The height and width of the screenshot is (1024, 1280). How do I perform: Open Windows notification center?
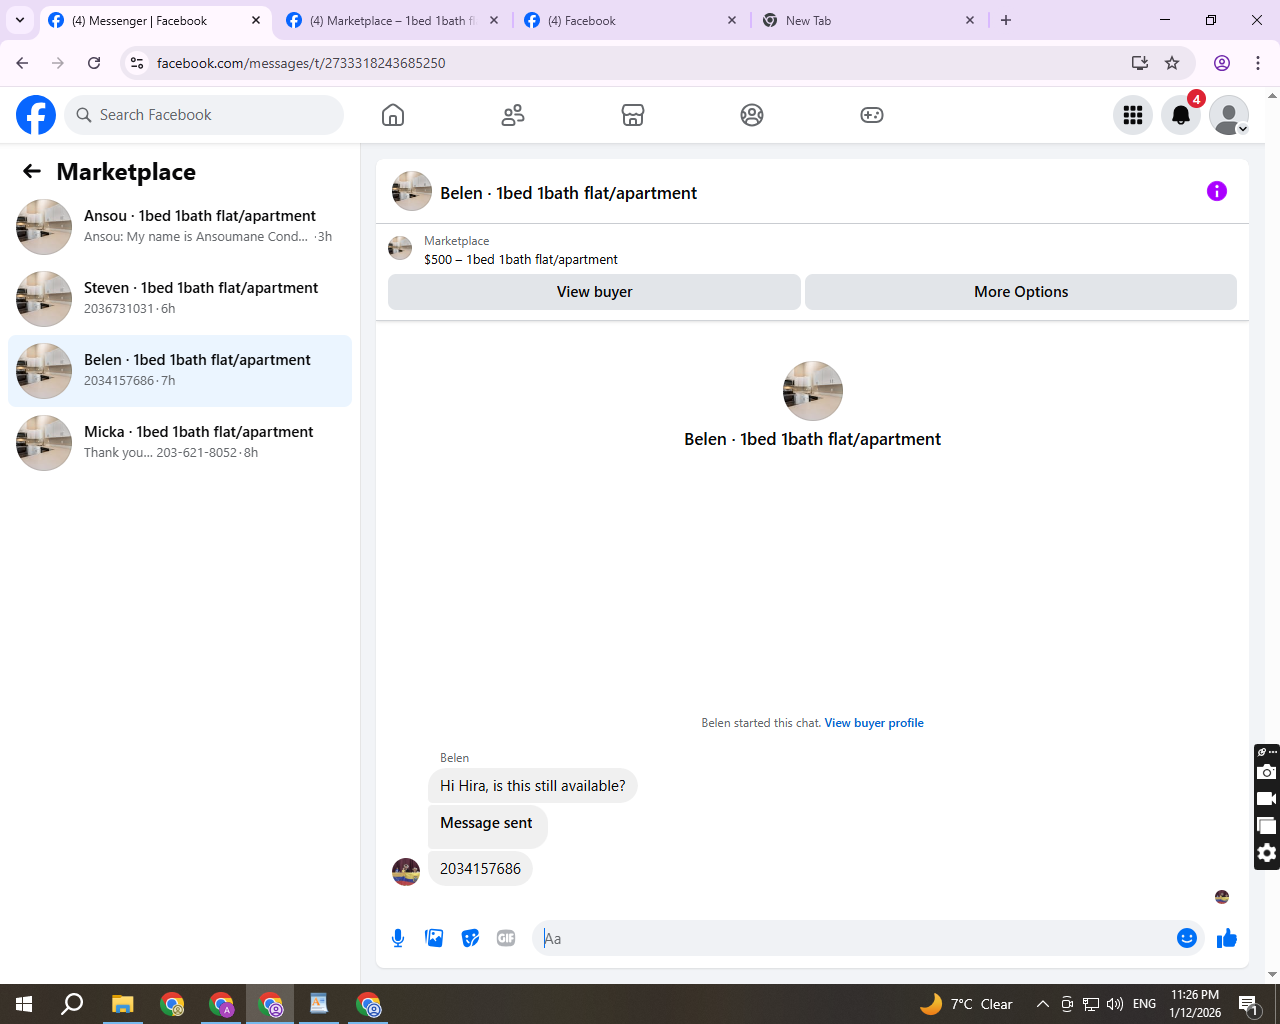[1249, 1004]
